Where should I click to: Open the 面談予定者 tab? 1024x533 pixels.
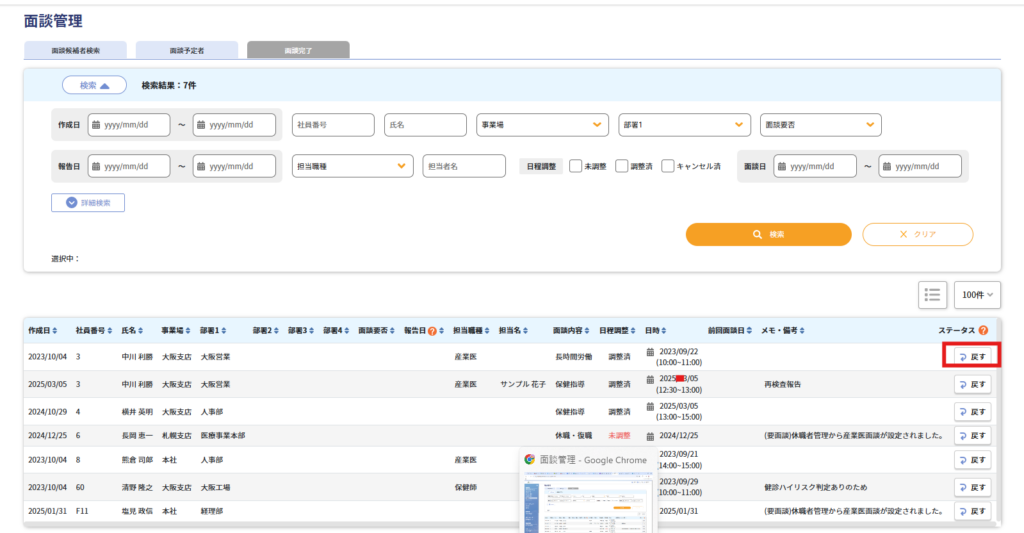[187, 50]
